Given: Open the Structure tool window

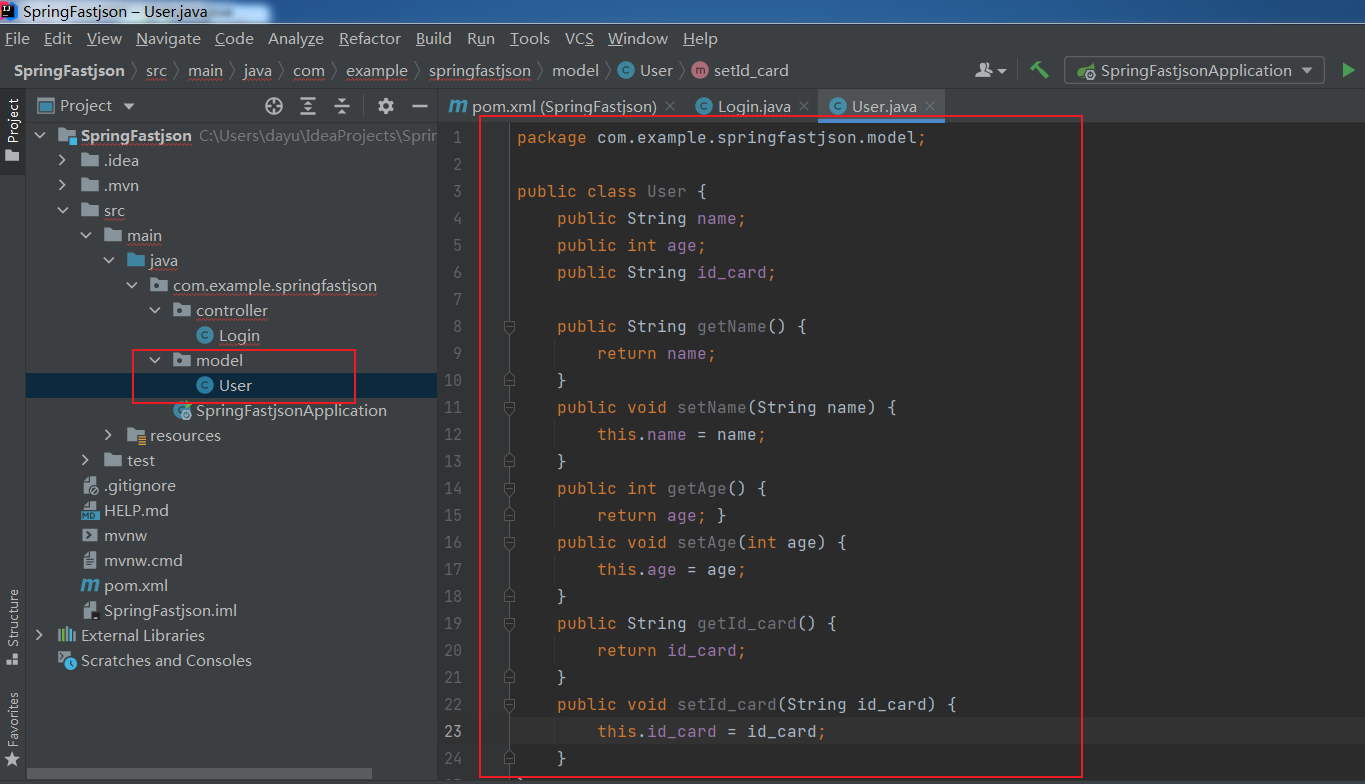Looking at the screenshot, I should (x=13, y=627).
